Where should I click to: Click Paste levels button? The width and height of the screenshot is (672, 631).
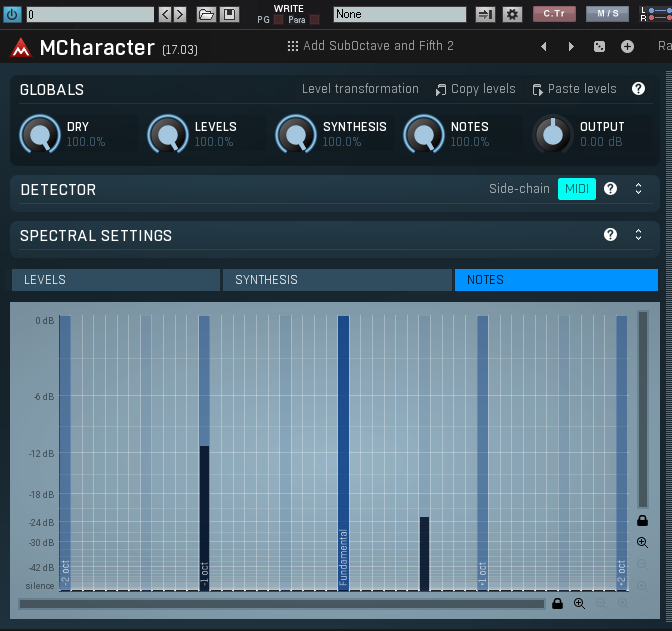point(574,89)
